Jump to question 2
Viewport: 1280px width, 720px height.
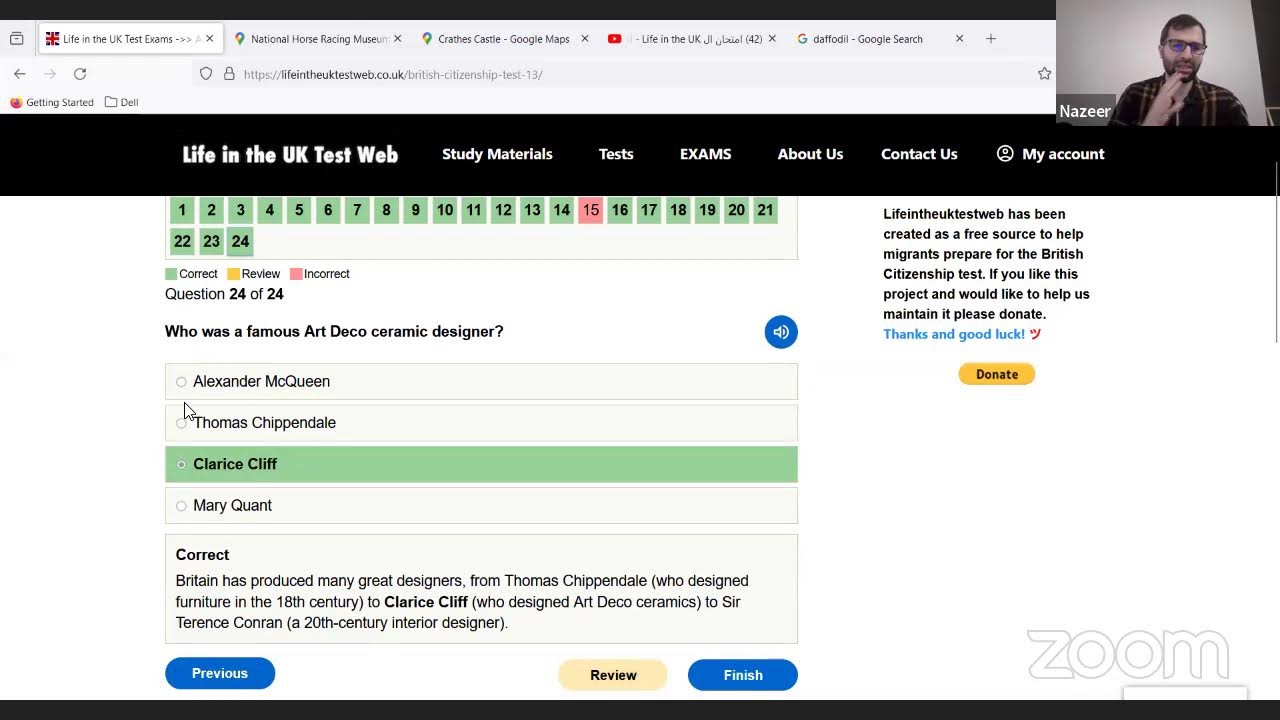tap(211, 210)
